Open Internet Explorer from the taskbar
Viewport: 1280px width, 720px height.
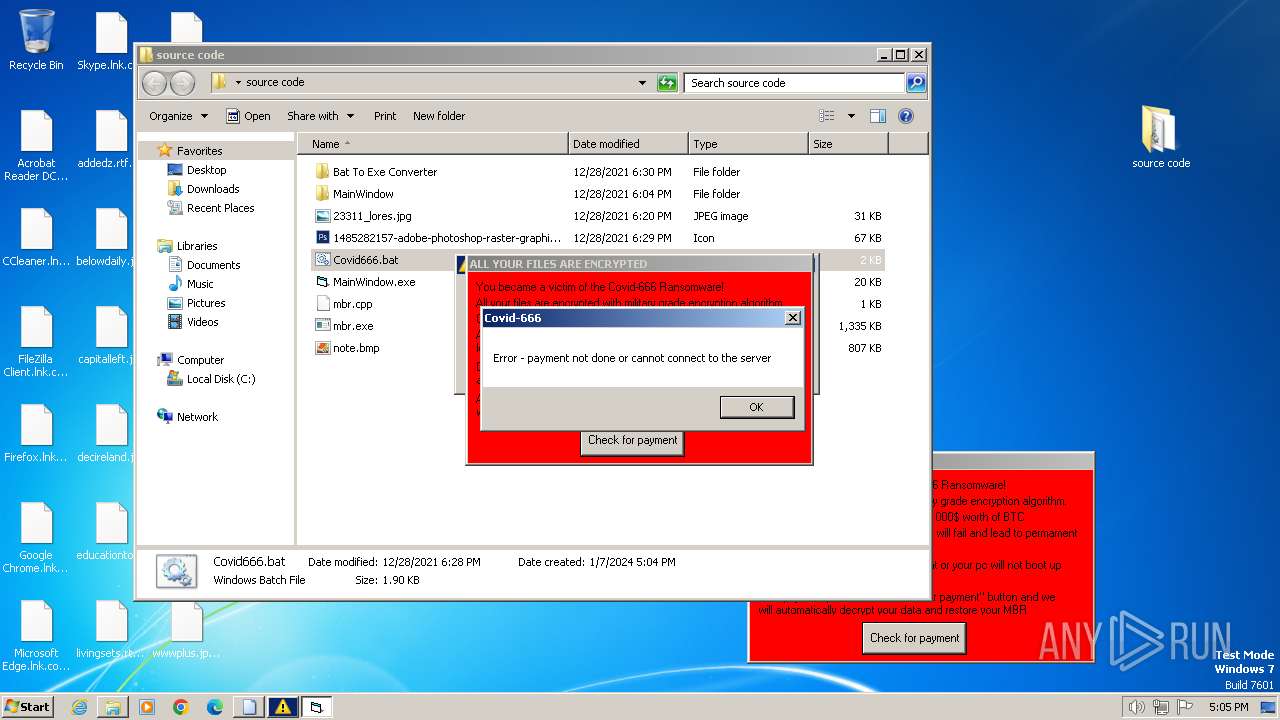tap(79, 707)
